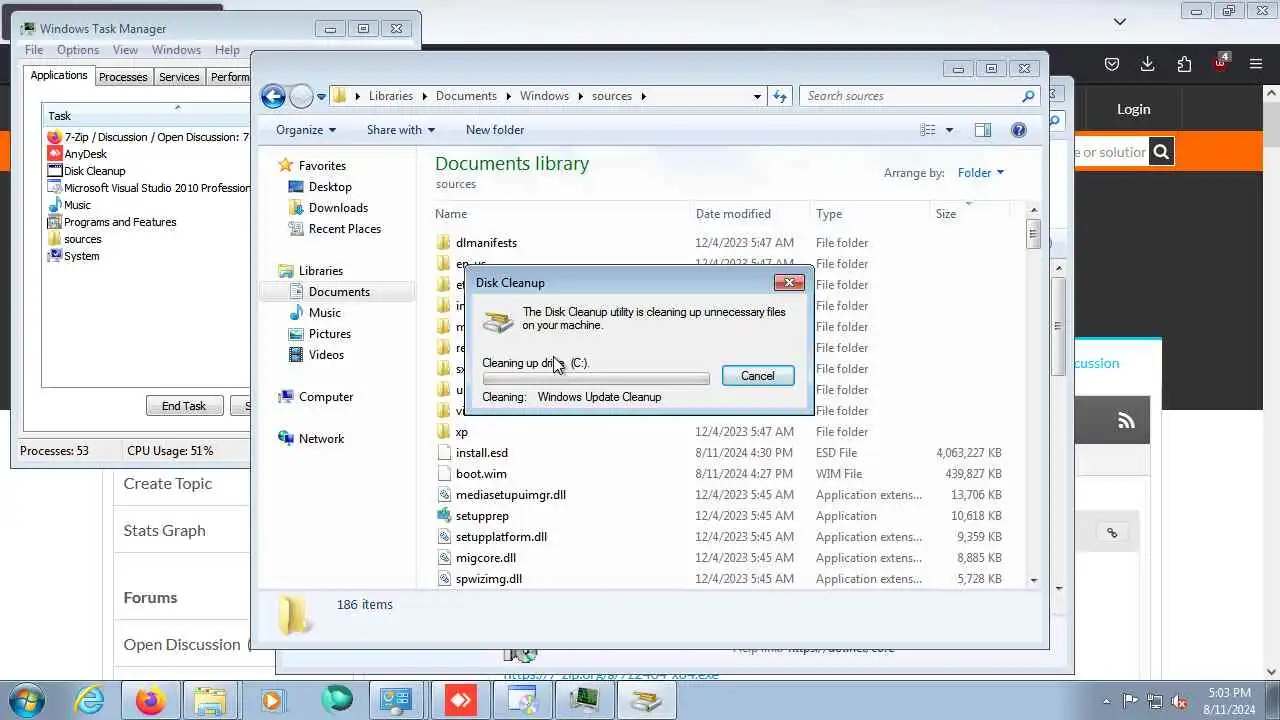Open View menu in Task Manager

[125, 50]
